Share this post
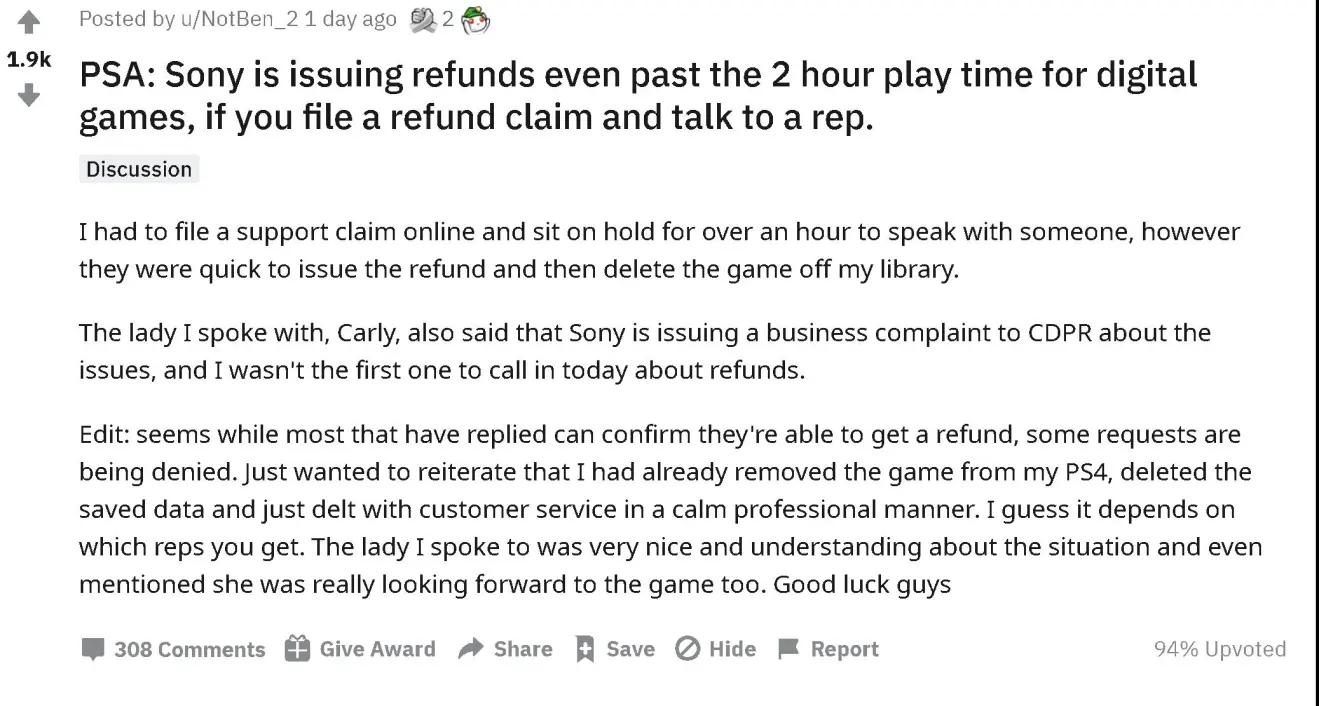1319x706 pixels. (505, 649)
